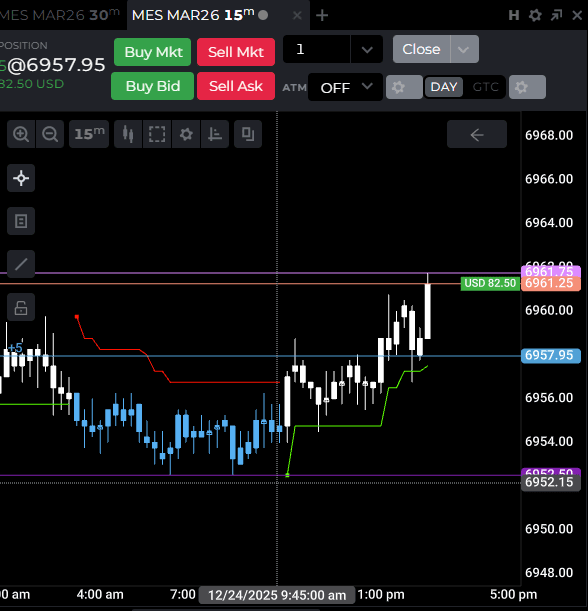Click the 1:00 pm time axis label
Image resolution: width=588 pixels, height=611 pixels.
(x=381, y=595)
